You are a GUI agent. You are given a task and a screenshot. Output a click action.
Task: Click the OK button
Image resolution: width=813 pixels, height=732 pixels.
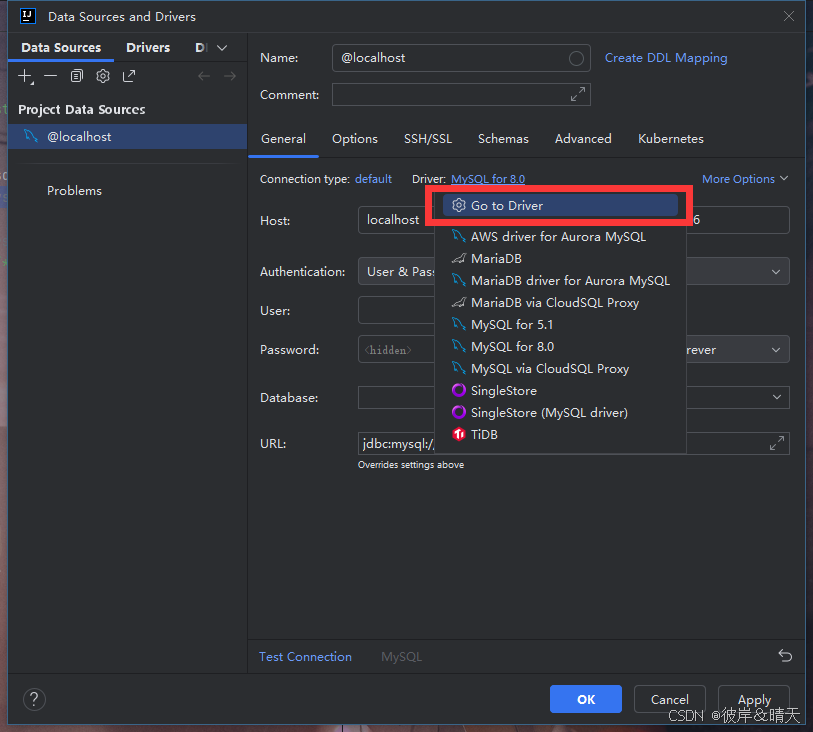586,699
